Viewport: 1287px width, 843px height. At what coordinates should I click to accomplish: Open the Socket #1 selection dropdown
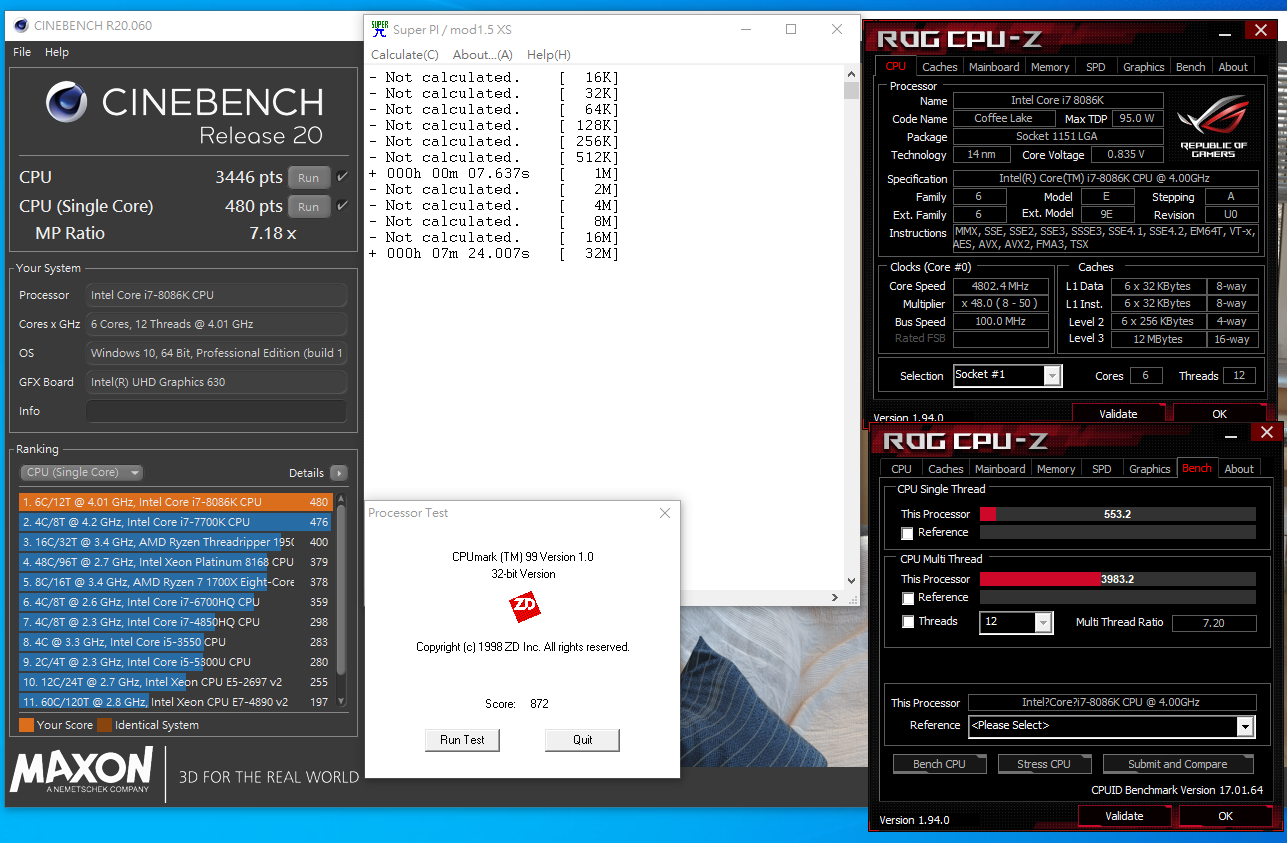[x=1007, y=375]
